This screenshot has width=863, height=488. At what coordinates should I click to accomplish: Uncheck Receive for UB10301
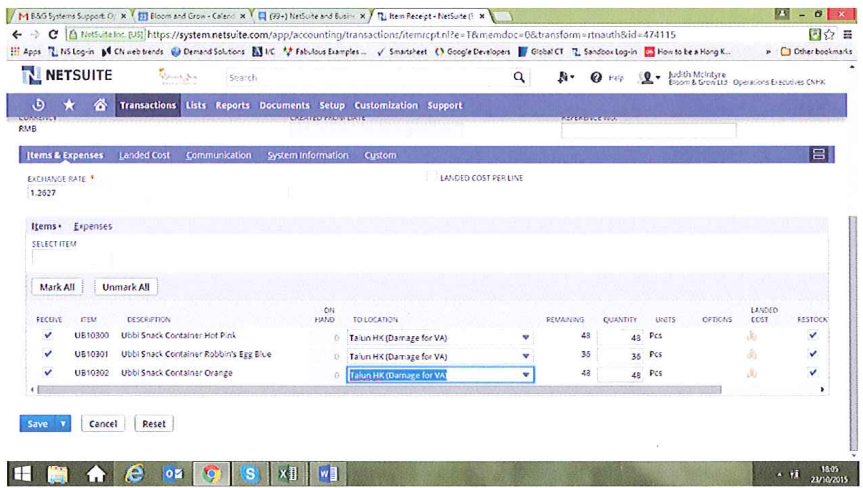(48, 354)
